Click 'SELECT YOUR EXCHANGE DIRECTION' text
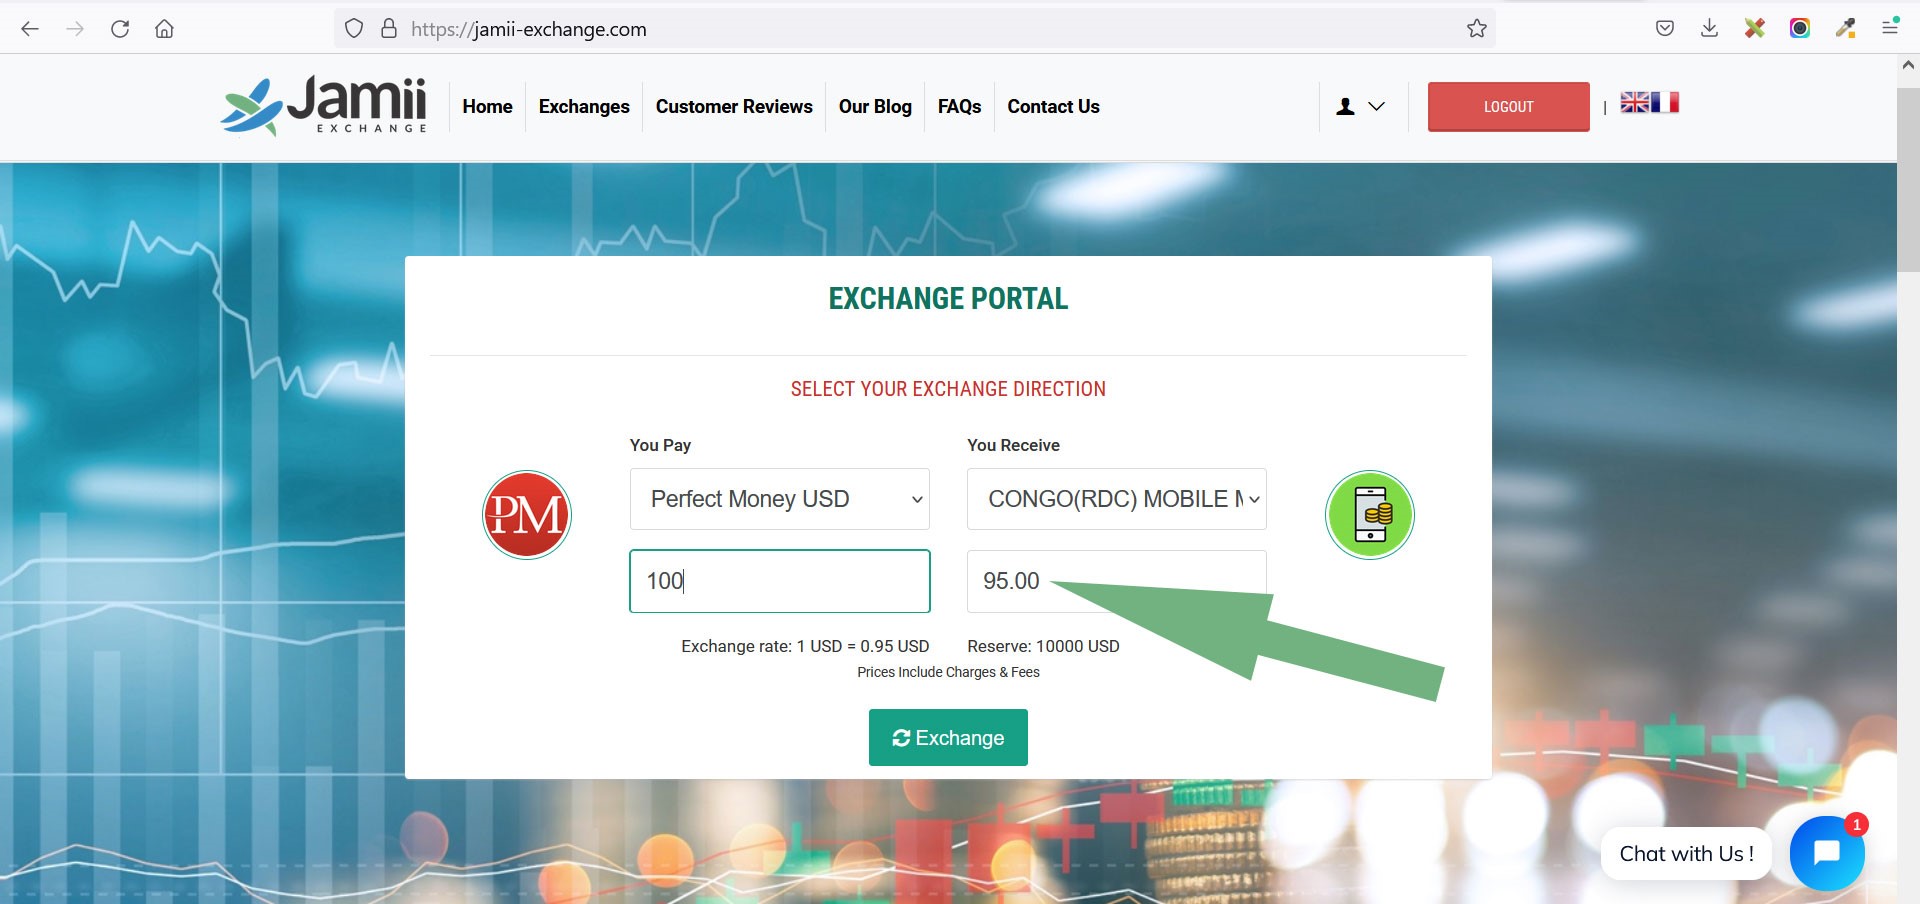 click(948, 389)
